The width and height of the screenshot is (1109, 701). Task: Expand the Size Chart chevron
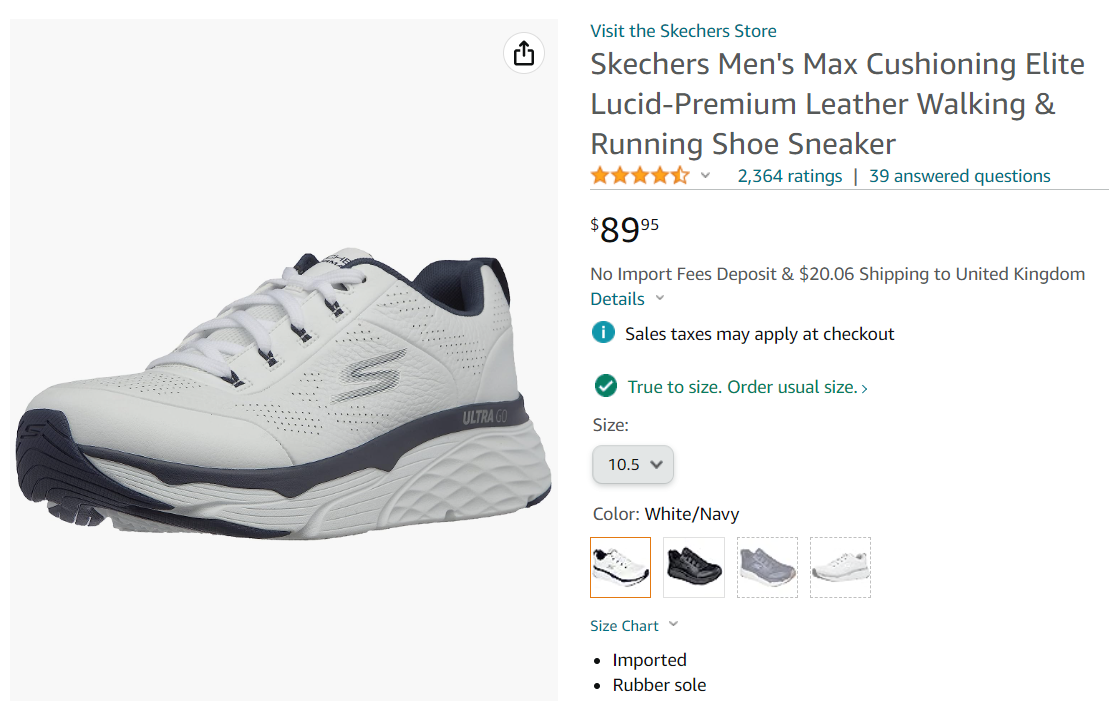point(673,625)
